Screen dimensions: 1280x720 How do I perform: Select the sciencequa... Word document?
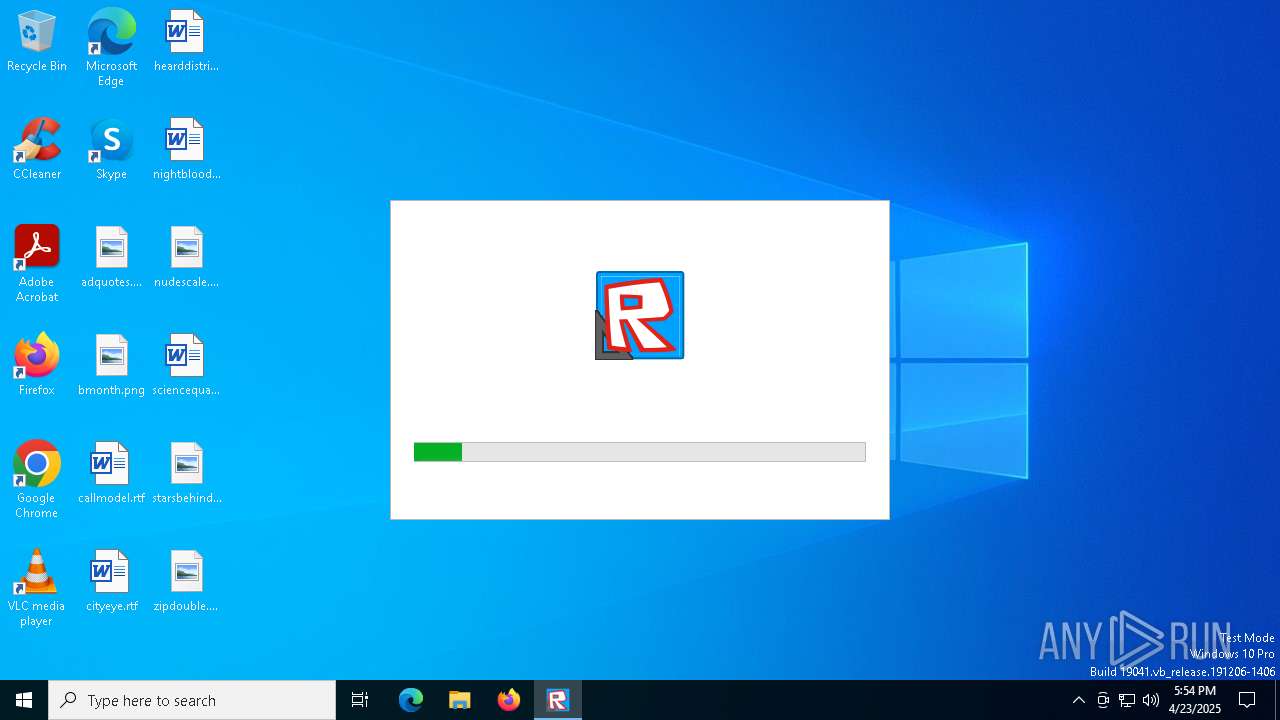click(186, 366)
